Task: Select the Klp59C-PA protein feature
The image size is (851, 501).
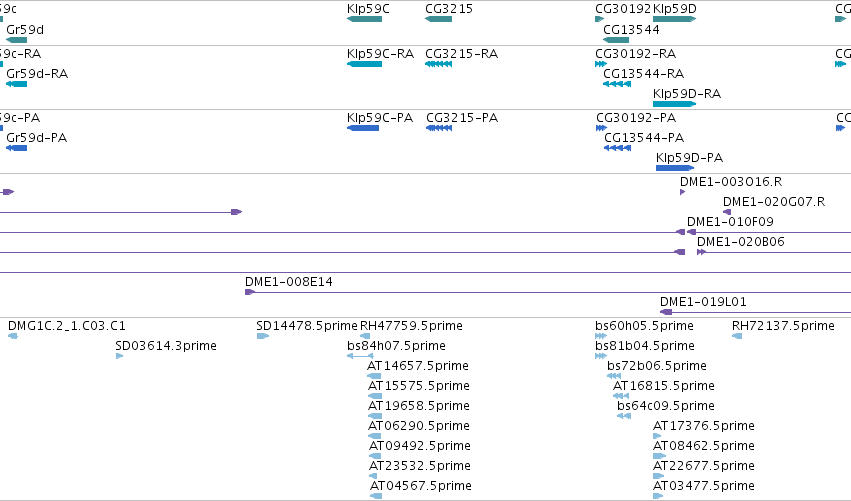Action: point(363,128)
